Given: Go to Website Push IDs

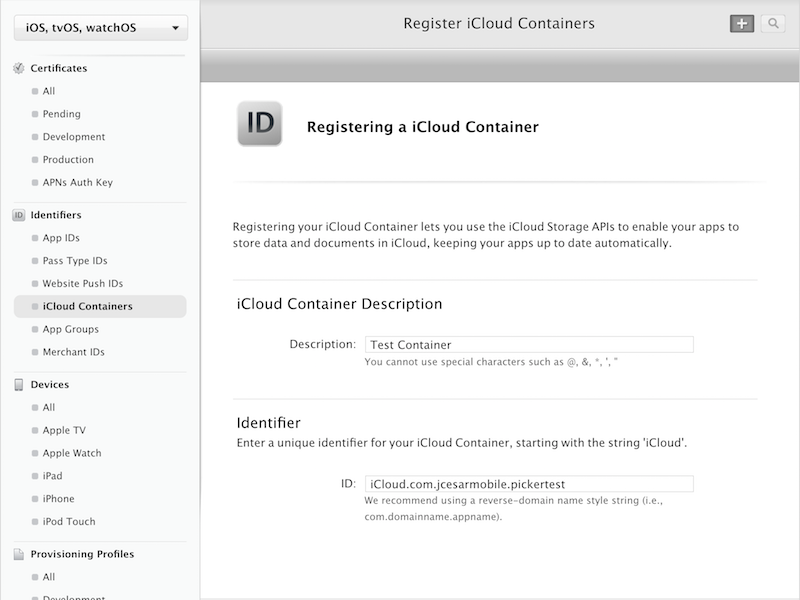Looking at the screenshot, I should pyautogui.click(x=83, y=284).
